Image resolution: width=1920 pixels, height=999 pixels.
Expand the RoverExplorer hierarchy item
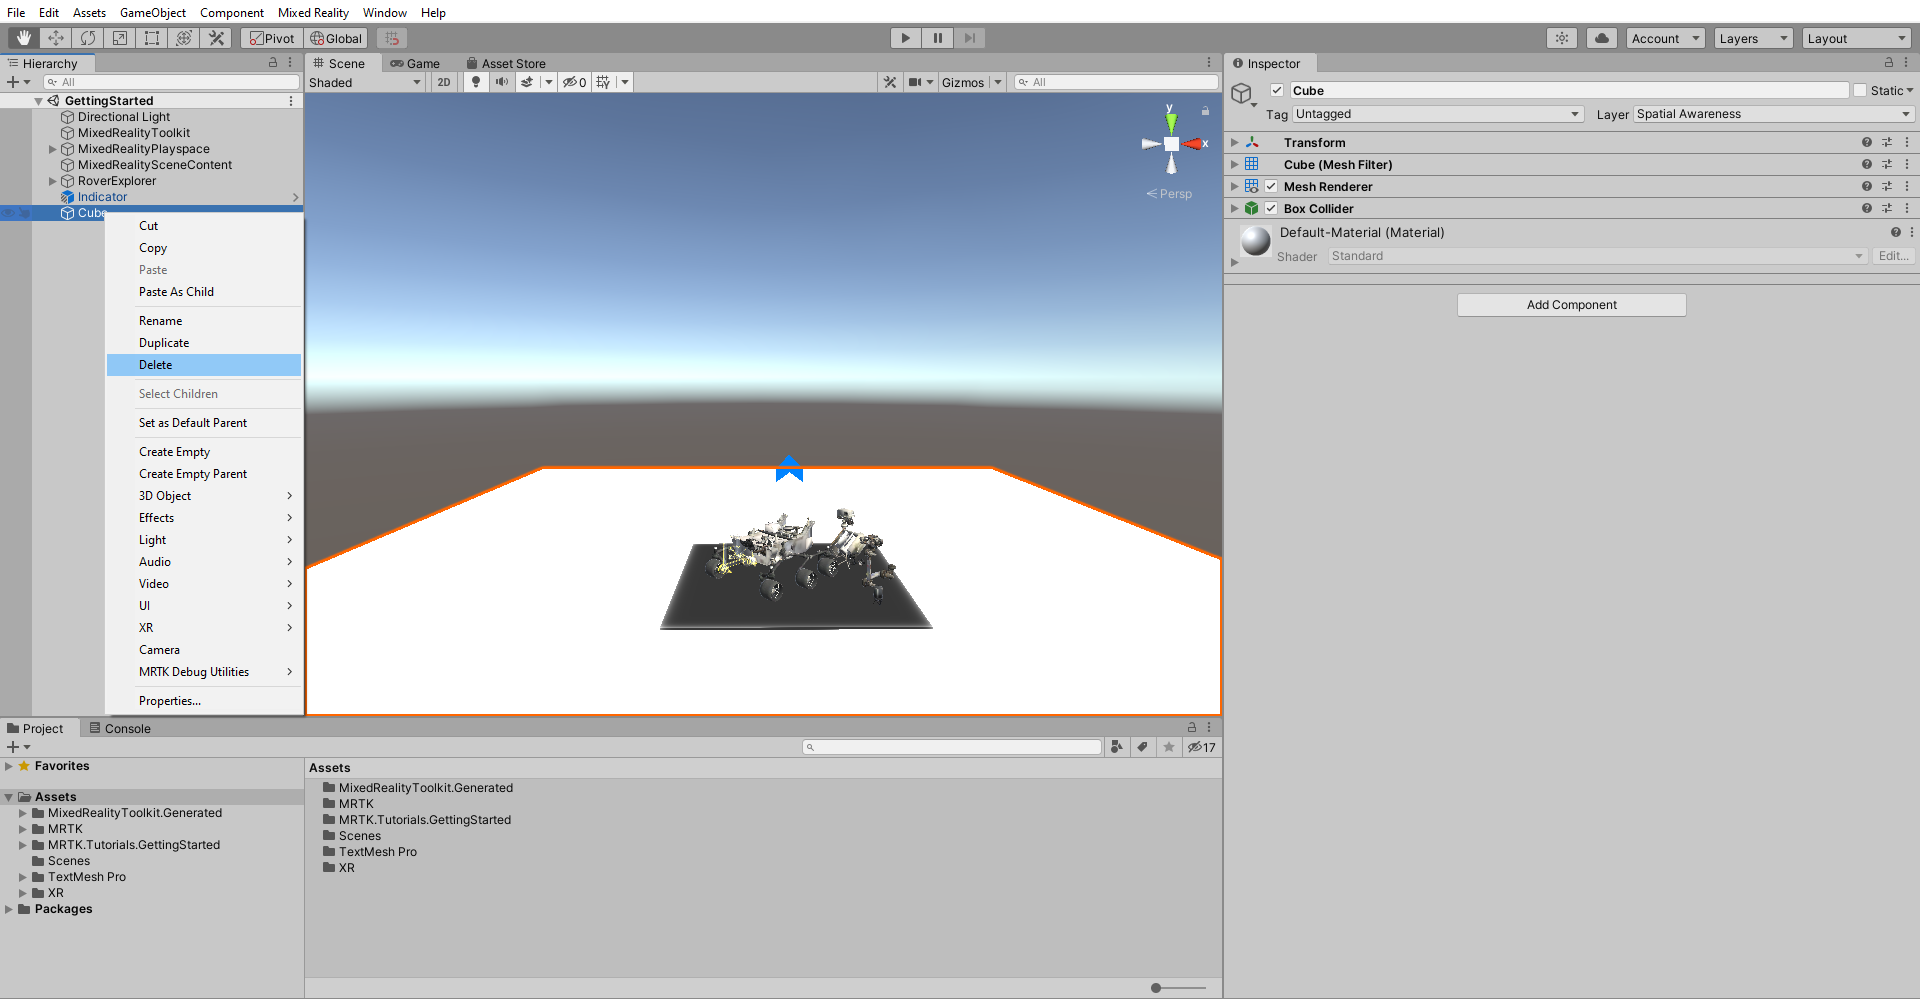tap(52, 181)
